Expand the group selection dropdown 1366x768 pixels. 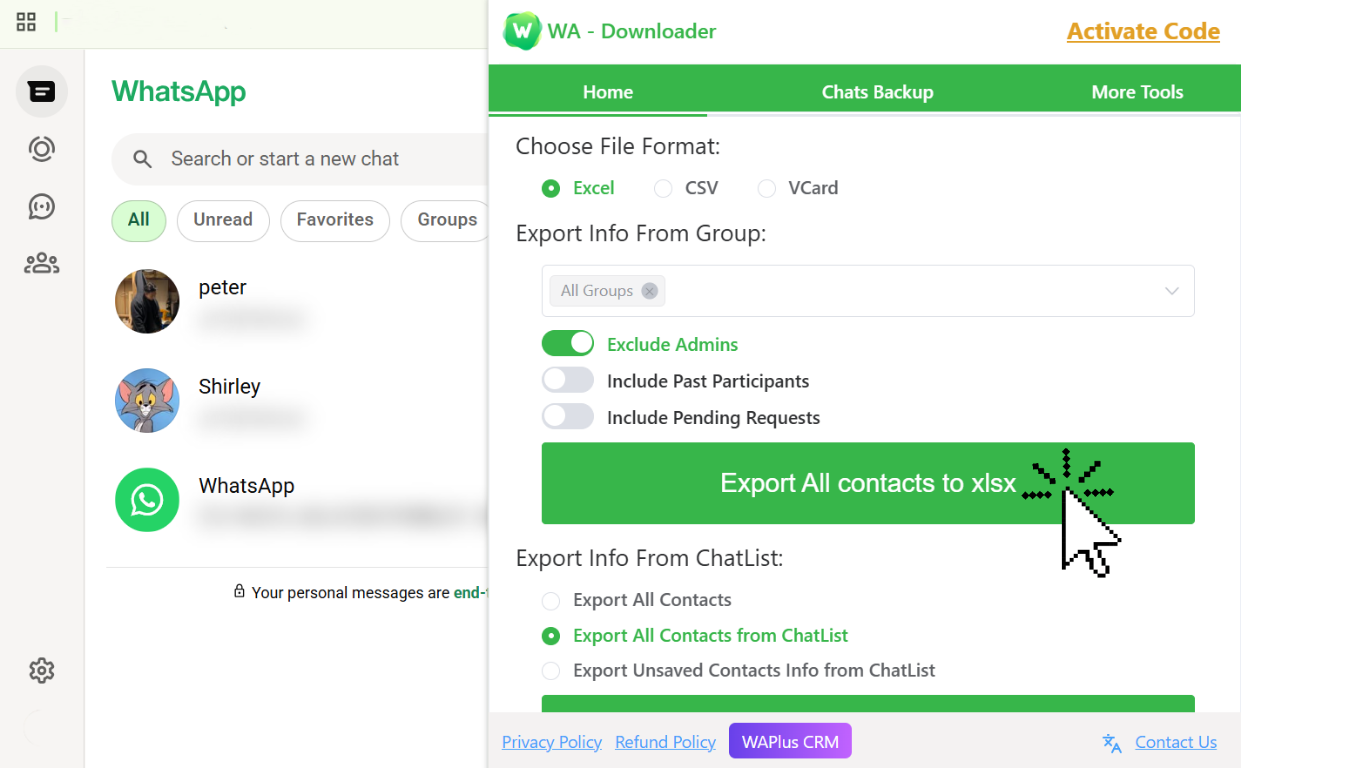pyautogui.click(x=1171, y=291)
